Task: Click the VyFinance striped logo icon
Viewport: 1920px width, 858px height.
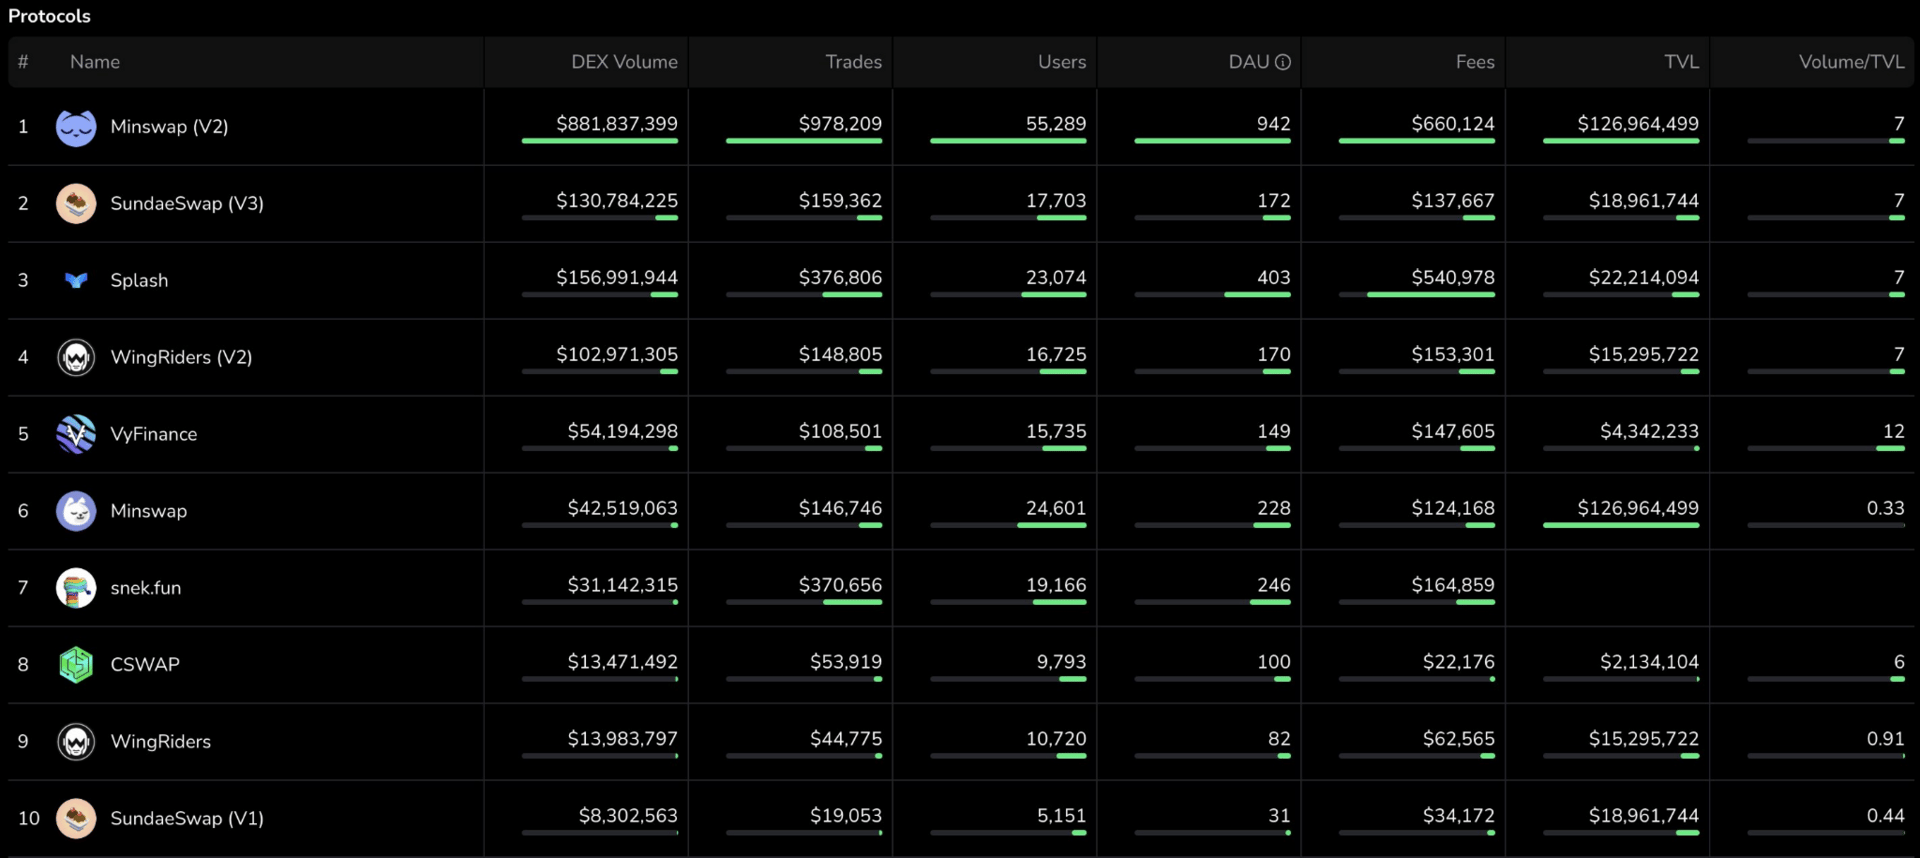Action: [76, 434]
